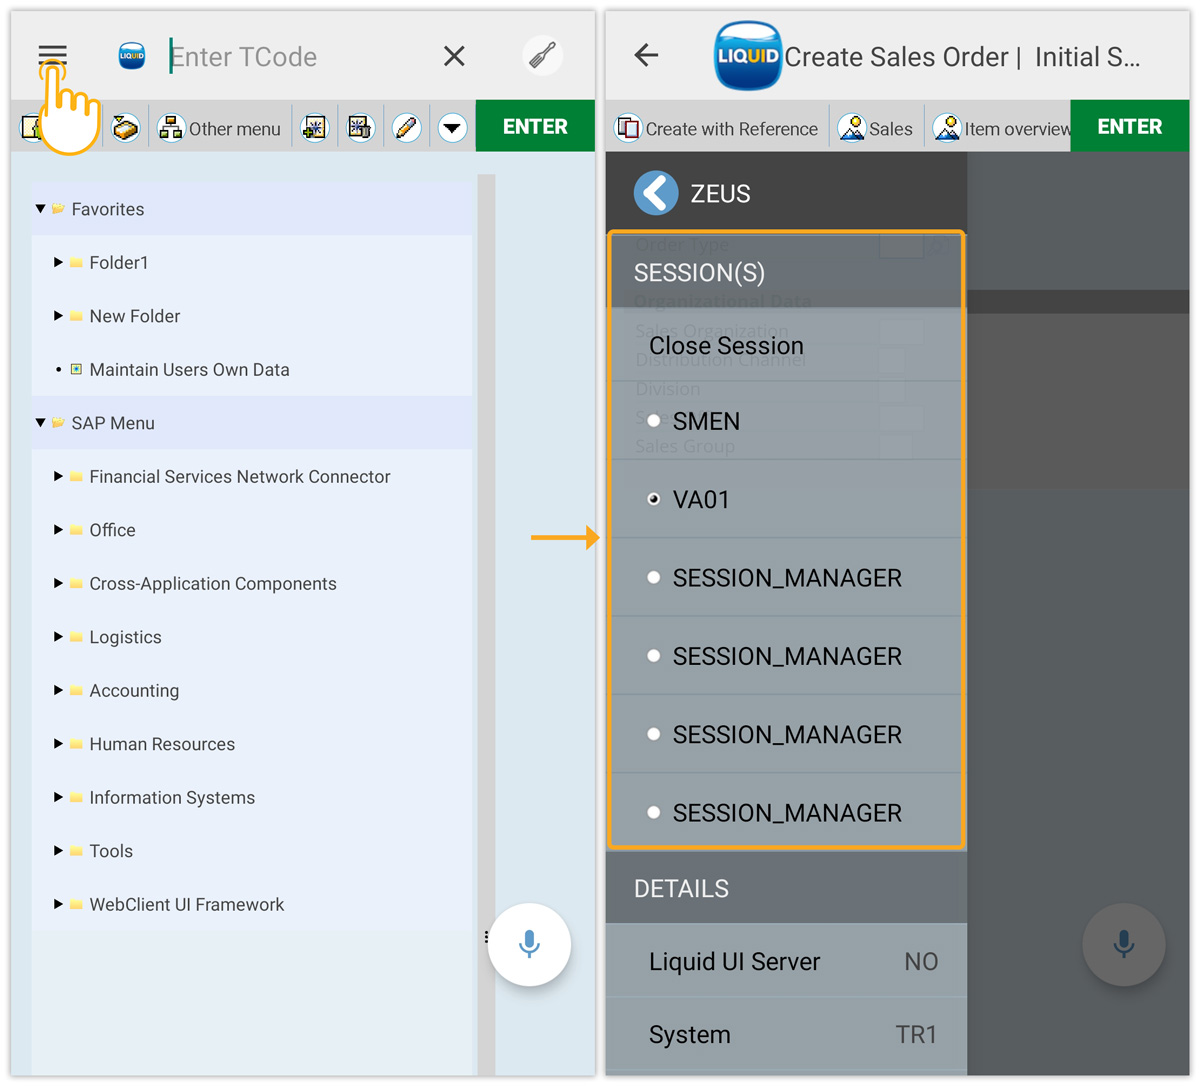Select the Information Systems tree row
This screenshot has width=1200, height=1086.
[252, 797]
